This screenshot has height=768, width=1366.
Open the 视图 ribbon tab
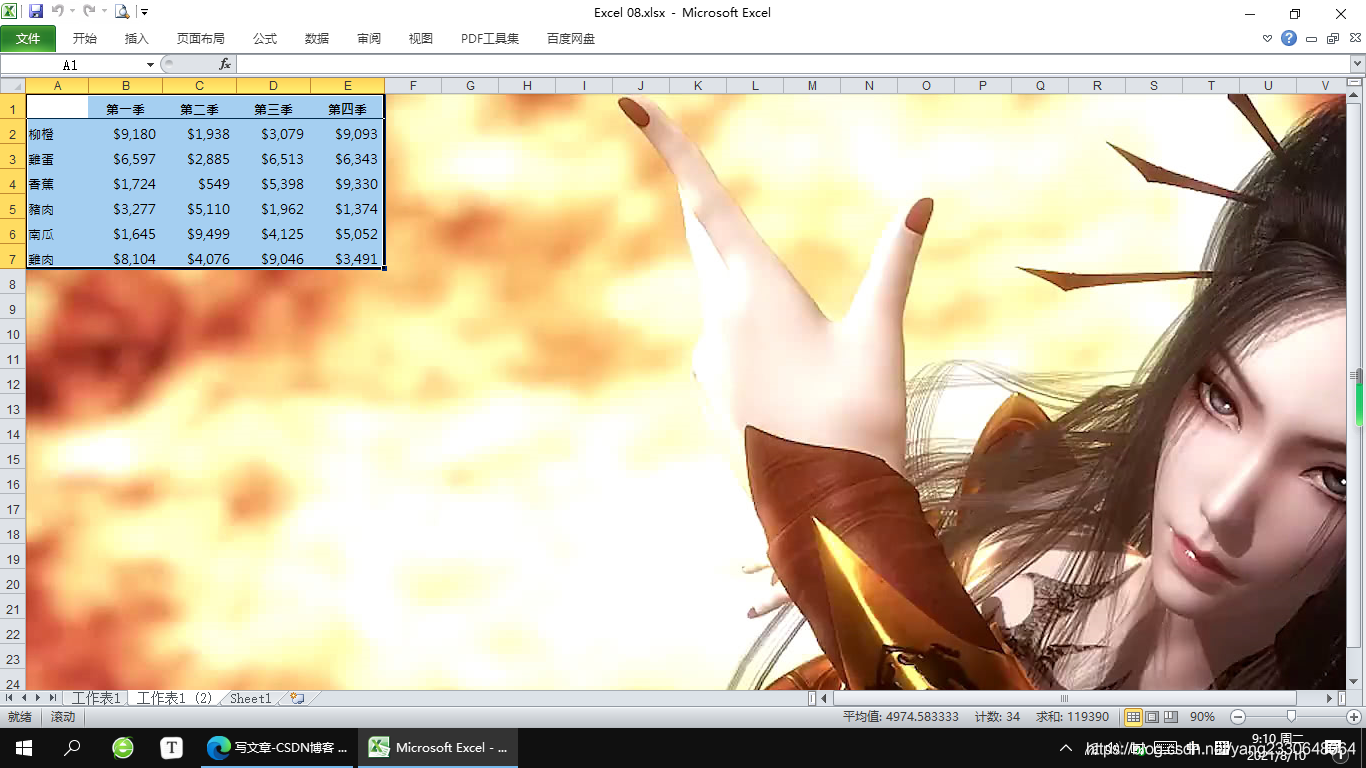[421, 39]
